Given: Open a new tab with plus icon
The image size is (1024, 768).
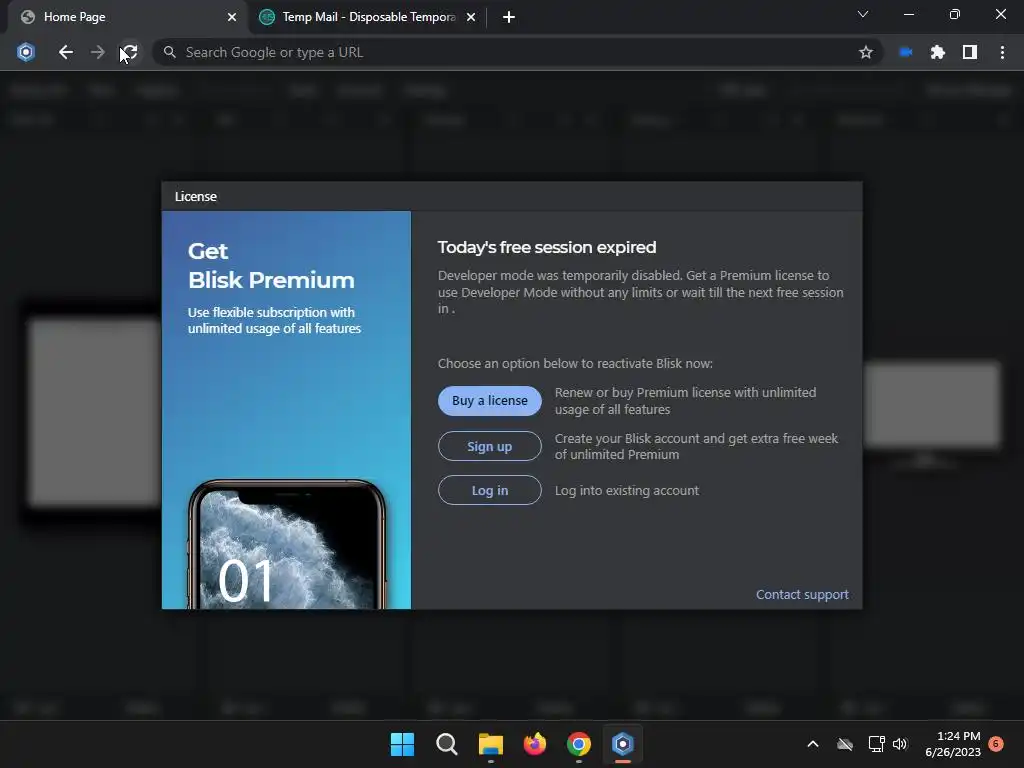Looking at the screenshot, I should point(509,17).
